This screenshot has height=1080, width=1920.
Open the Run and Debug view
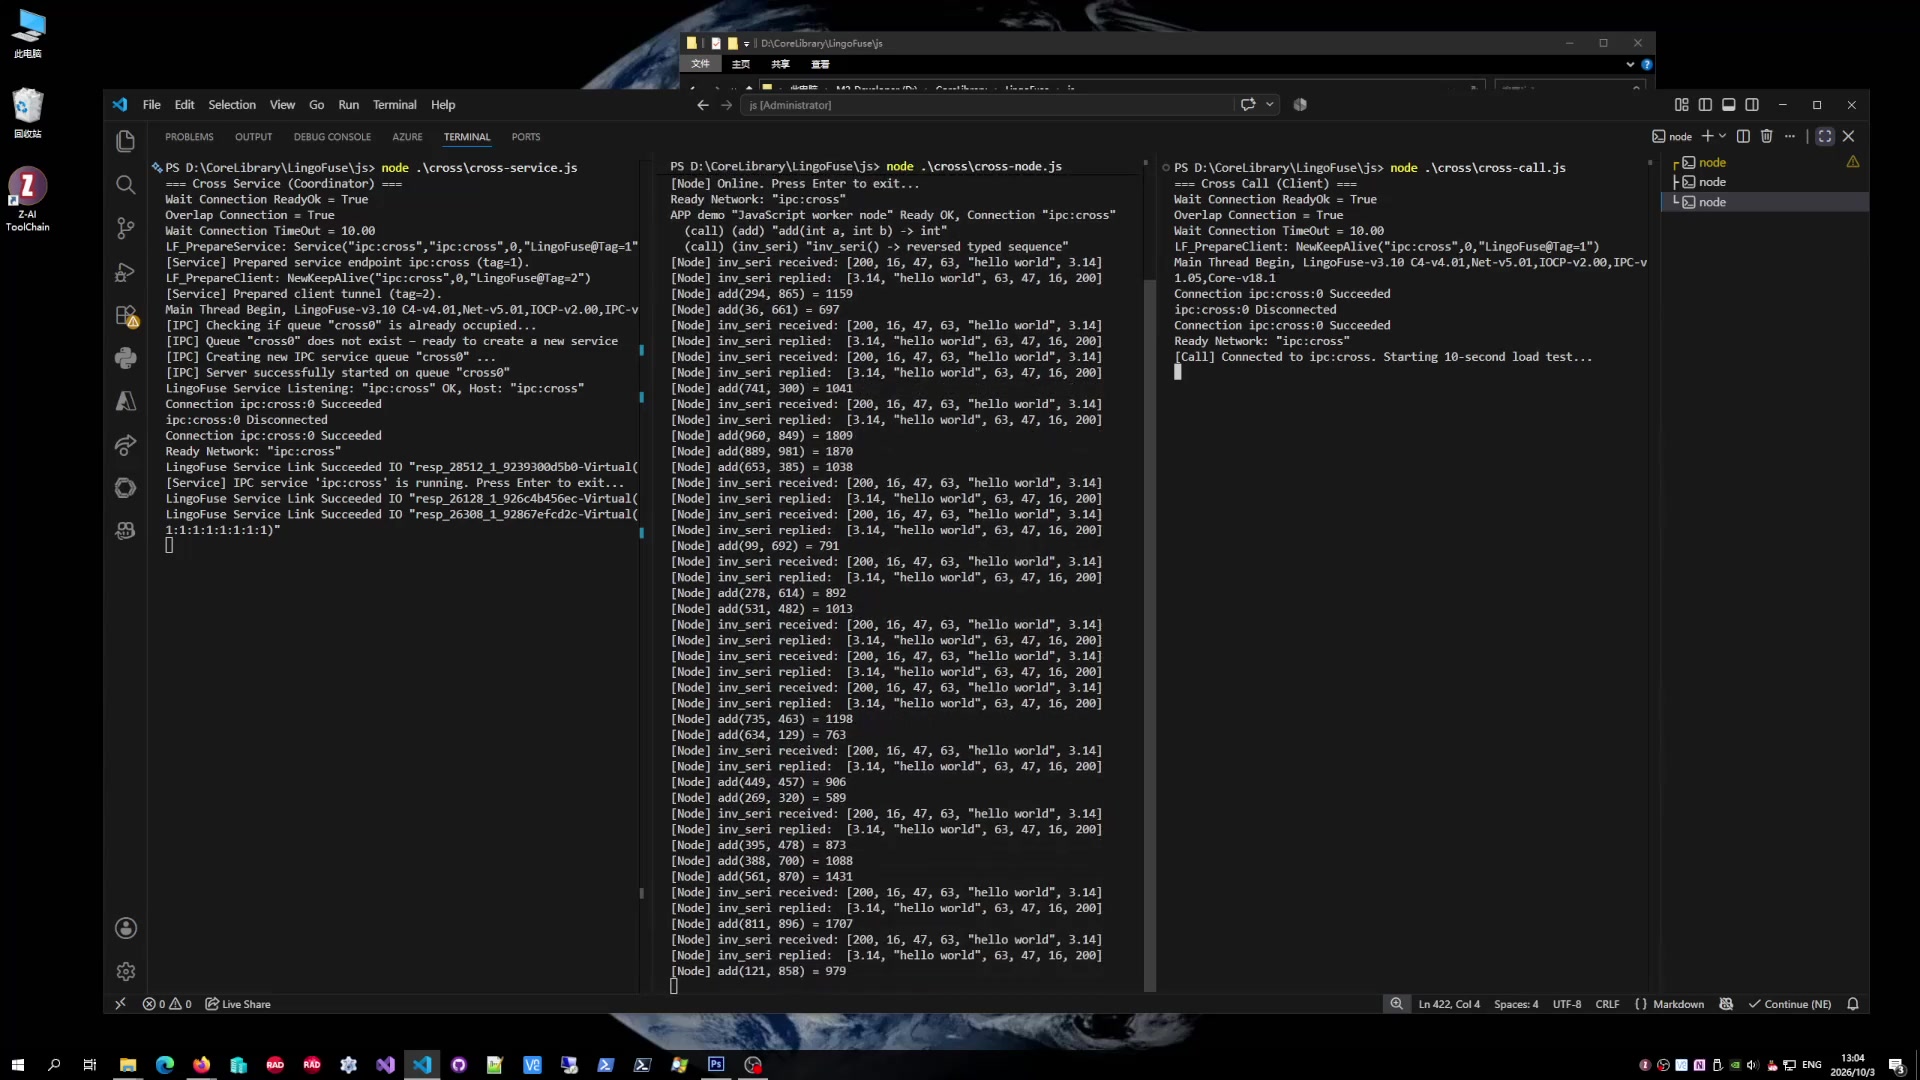125,272
